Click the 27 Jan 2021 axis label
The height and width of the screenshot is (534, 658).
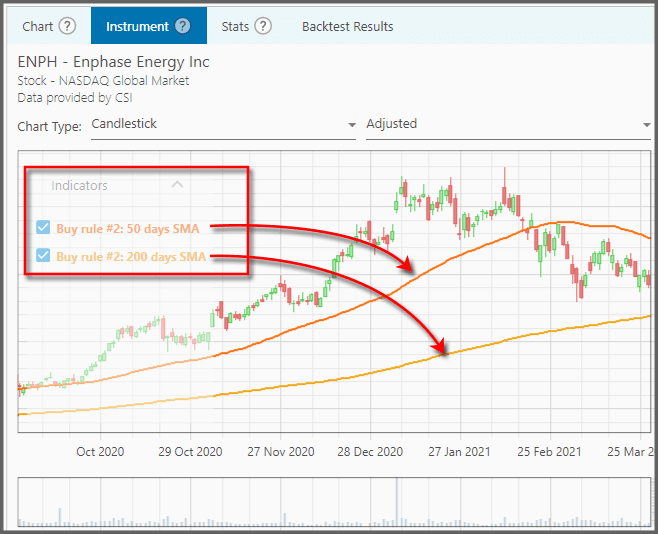click(x=460, y=452)
